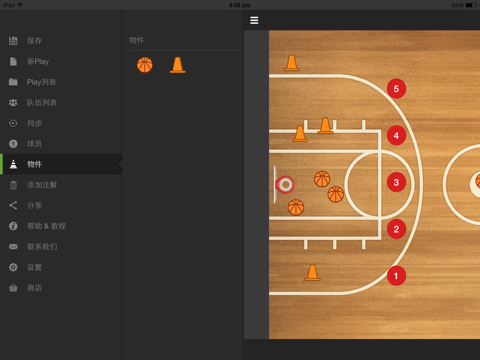Select red player marker 3 on court

pyautogui.click(x=396, y=182)
